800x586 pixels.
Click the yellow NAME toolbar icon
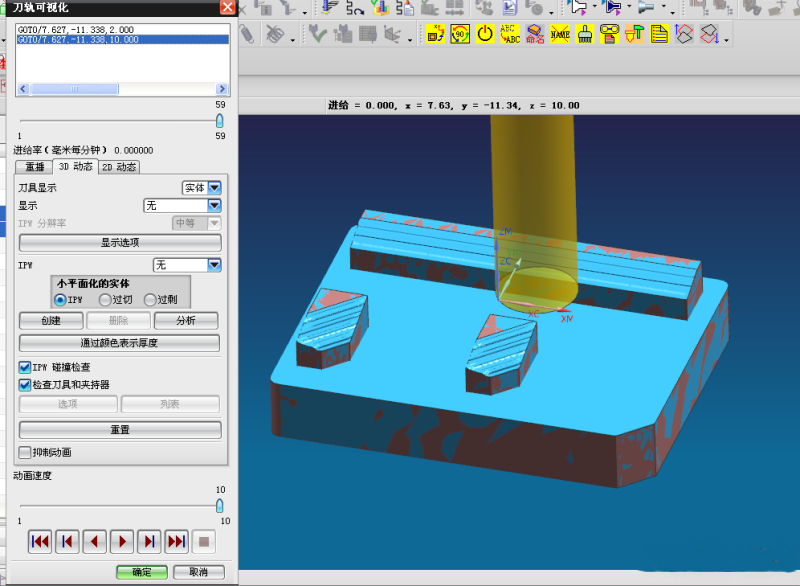click(x=560, y=34)
